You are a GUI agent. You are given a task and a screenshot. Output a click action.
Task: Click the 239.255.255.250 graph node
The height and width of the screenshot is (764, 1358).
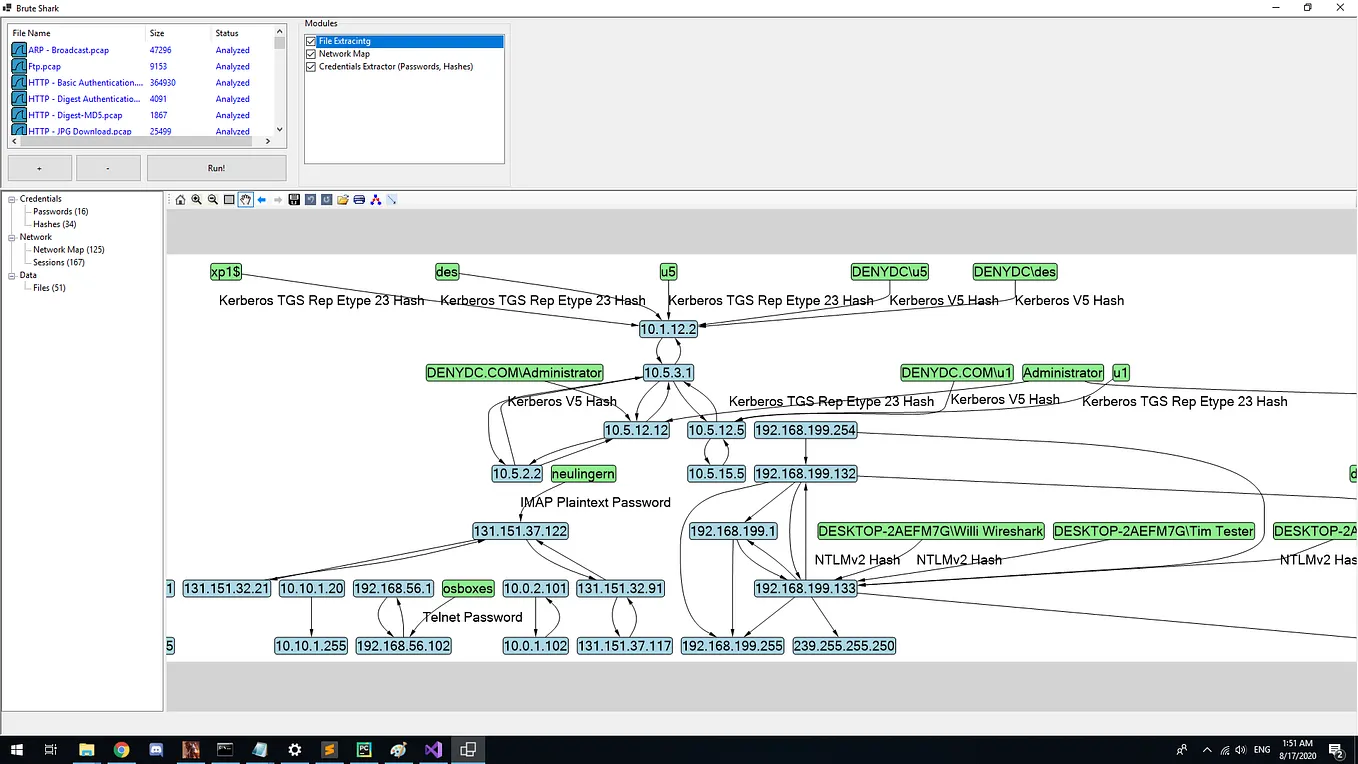[844, 646]
